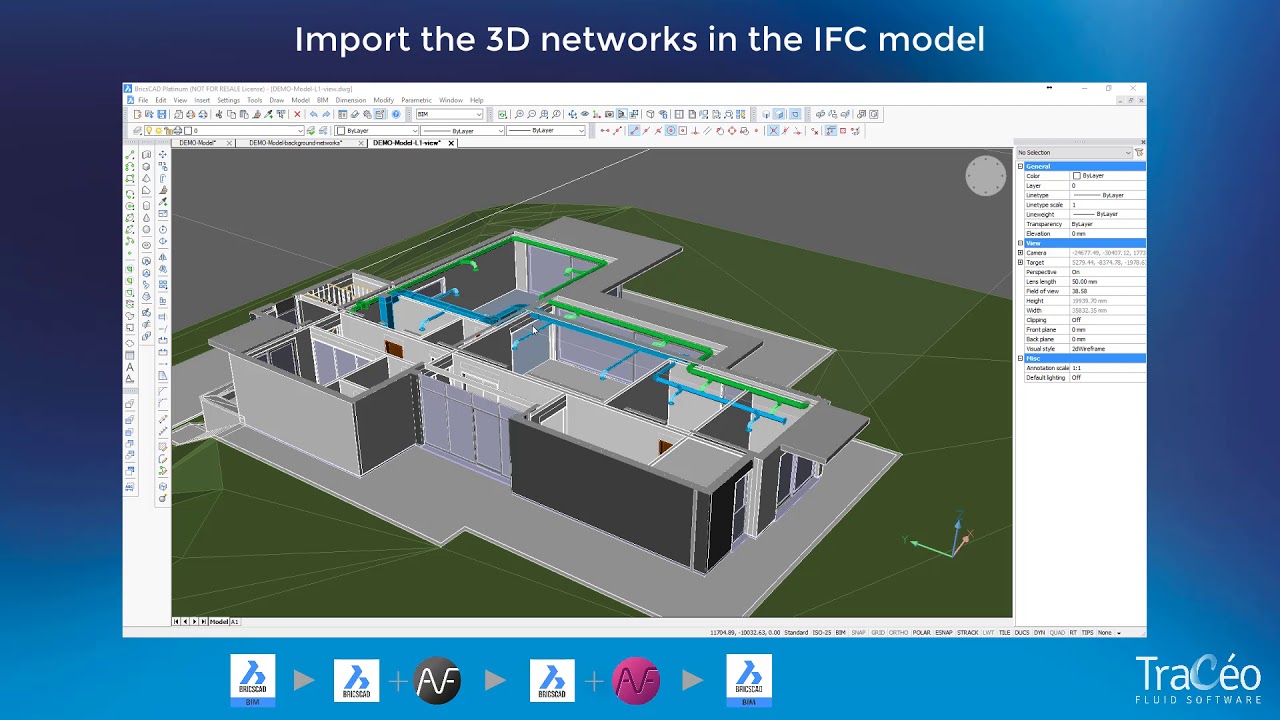1280x720 pixels.
Task: Click the Text tool 'A' icon in left toolbar
Action: coord(130,367)
